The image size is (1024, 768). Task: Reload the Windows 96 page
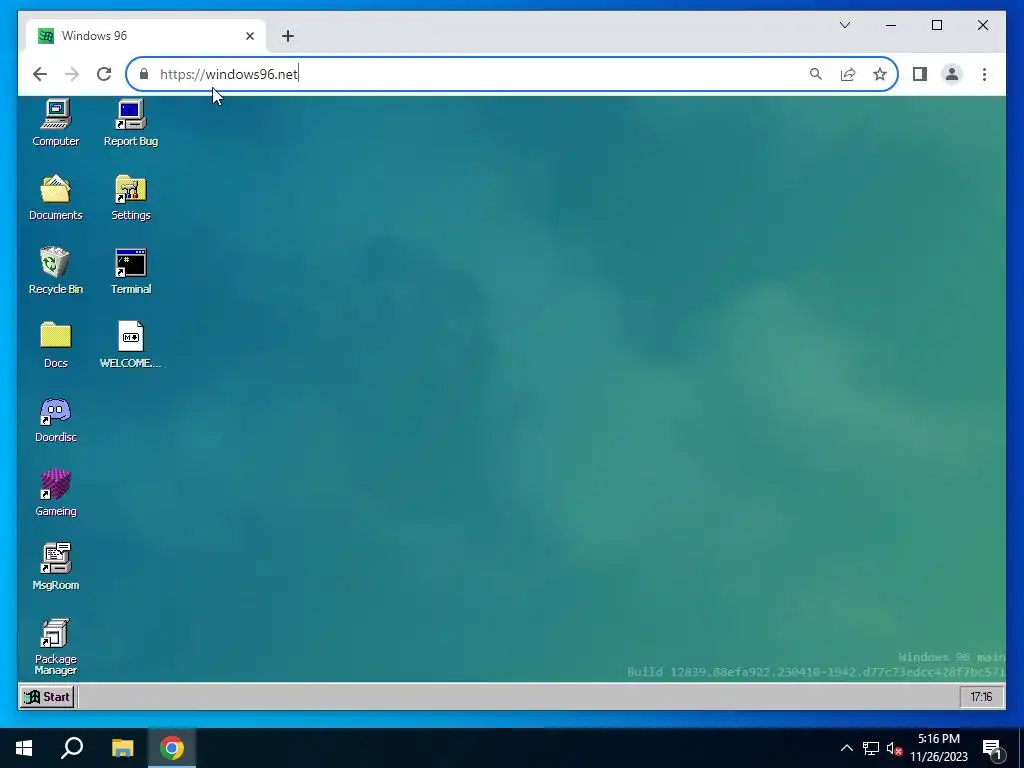pyautogui.click(x=104, y=74)
